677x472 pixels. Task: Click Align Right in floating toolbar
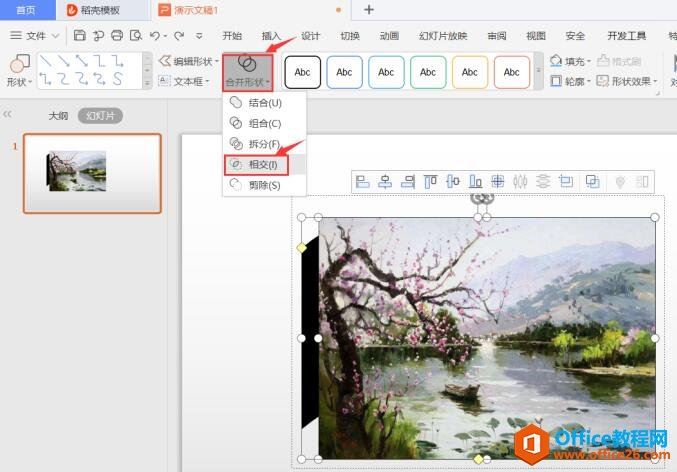pyautogui.click(x=408, y=182)
